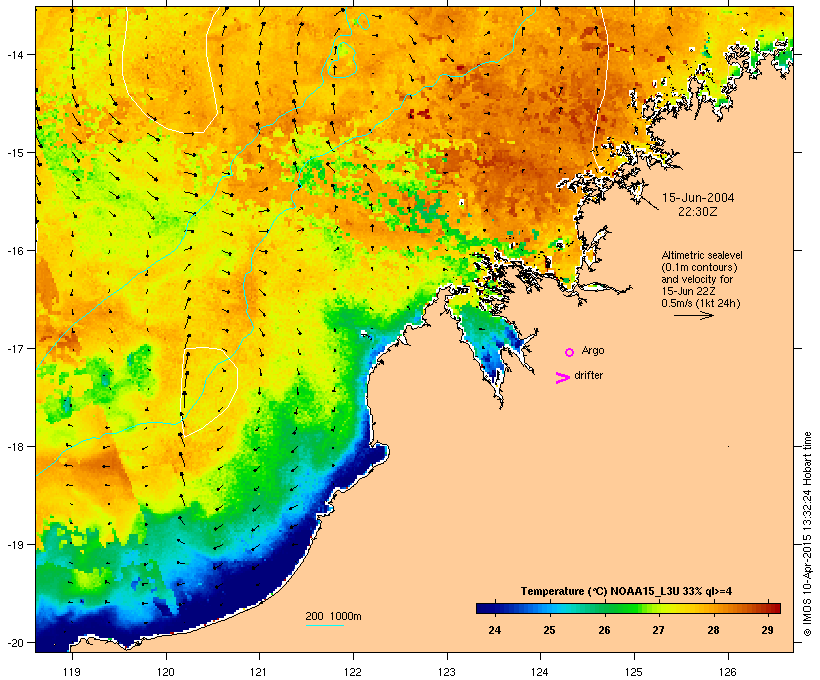This screenshot has height=680, width=820.
Task: Click the longitude label 123
Action: 447,672
